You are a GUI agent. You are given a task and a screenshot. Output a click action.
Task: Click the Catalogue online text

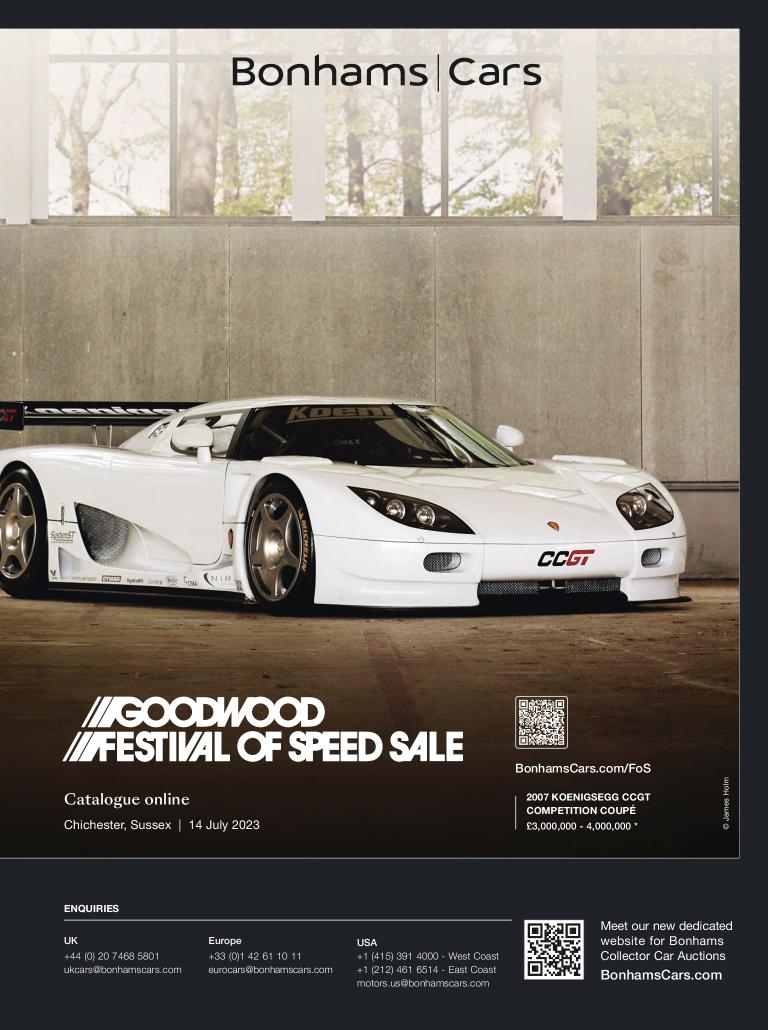pos(127,799)
